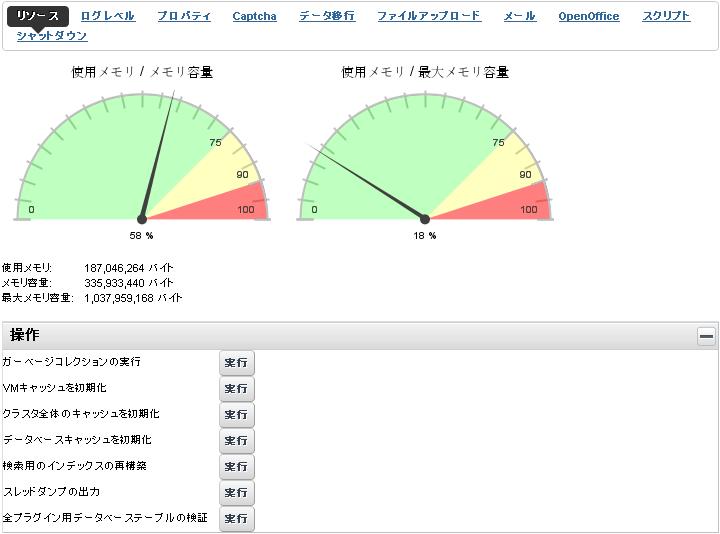Go to the データ移行 tab

coord(326,16)
